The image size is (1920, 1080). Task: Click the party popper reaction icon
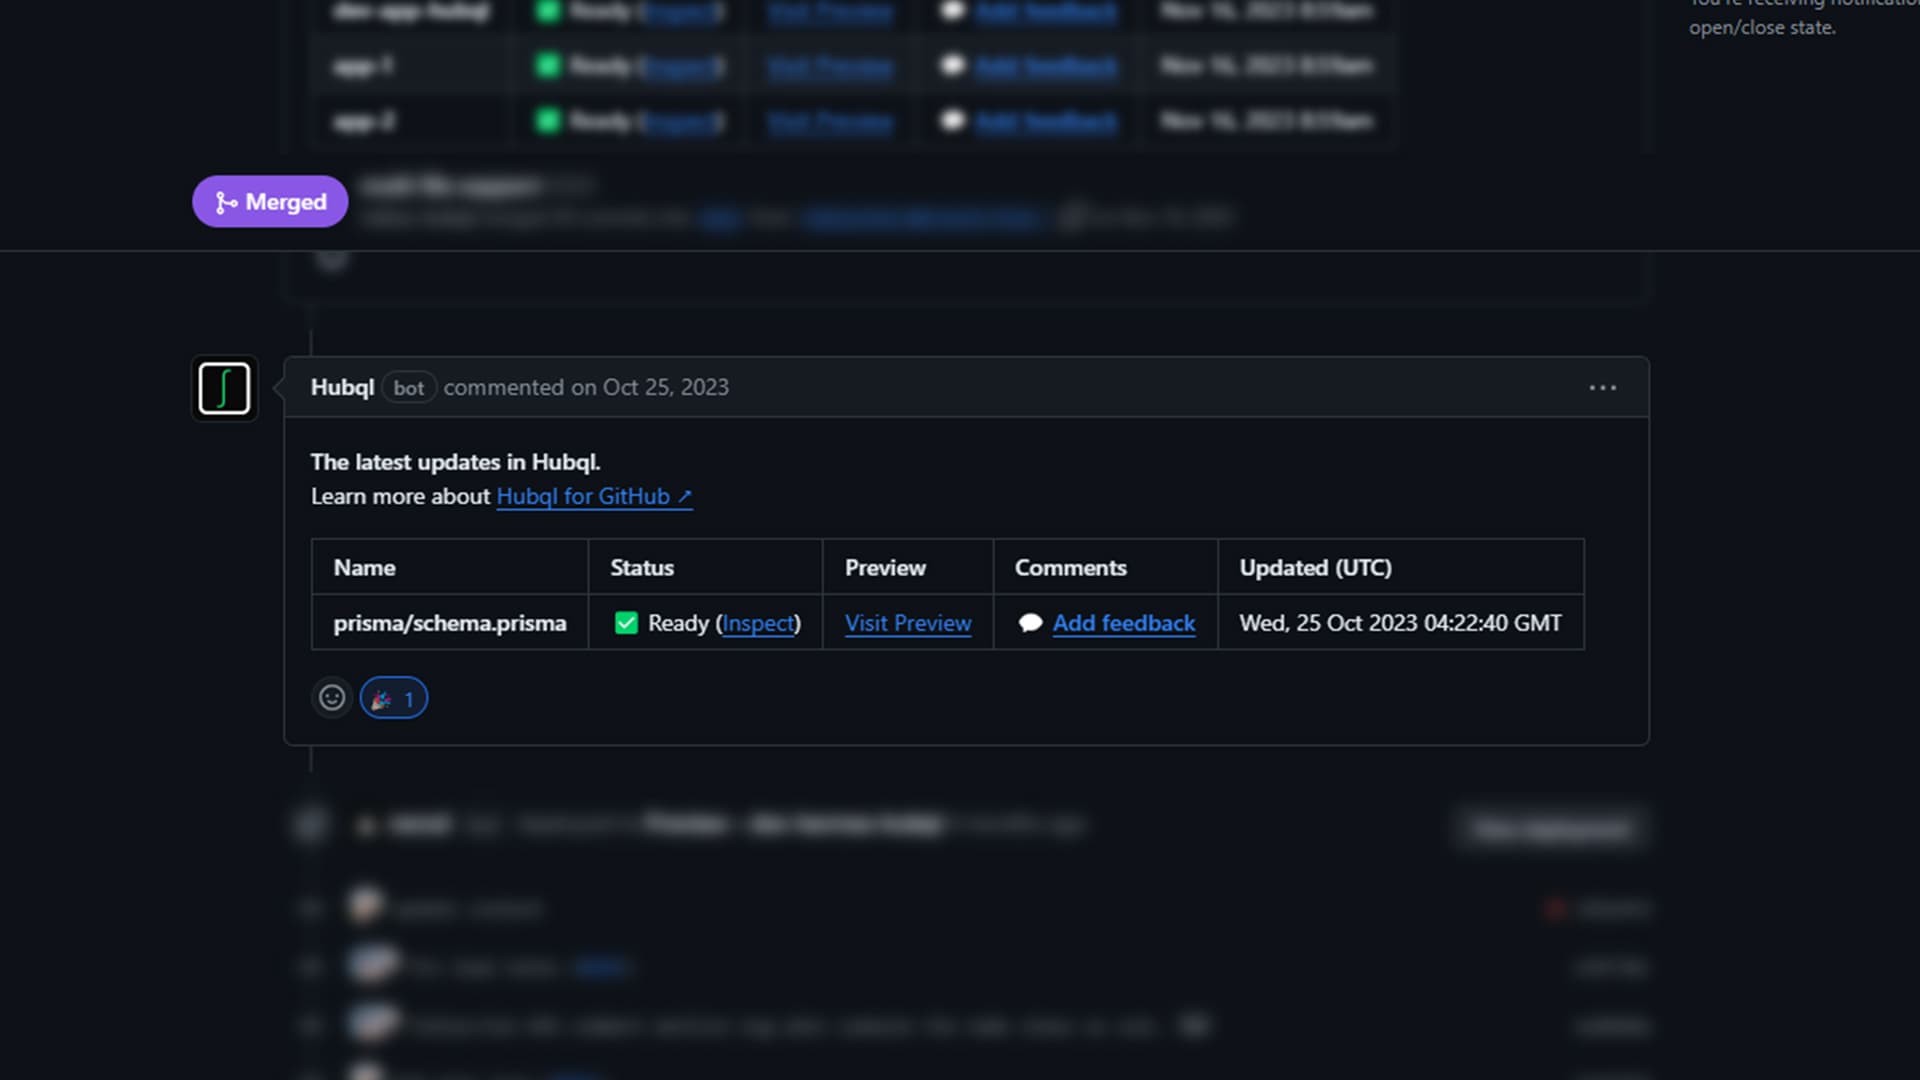(381, 698)
